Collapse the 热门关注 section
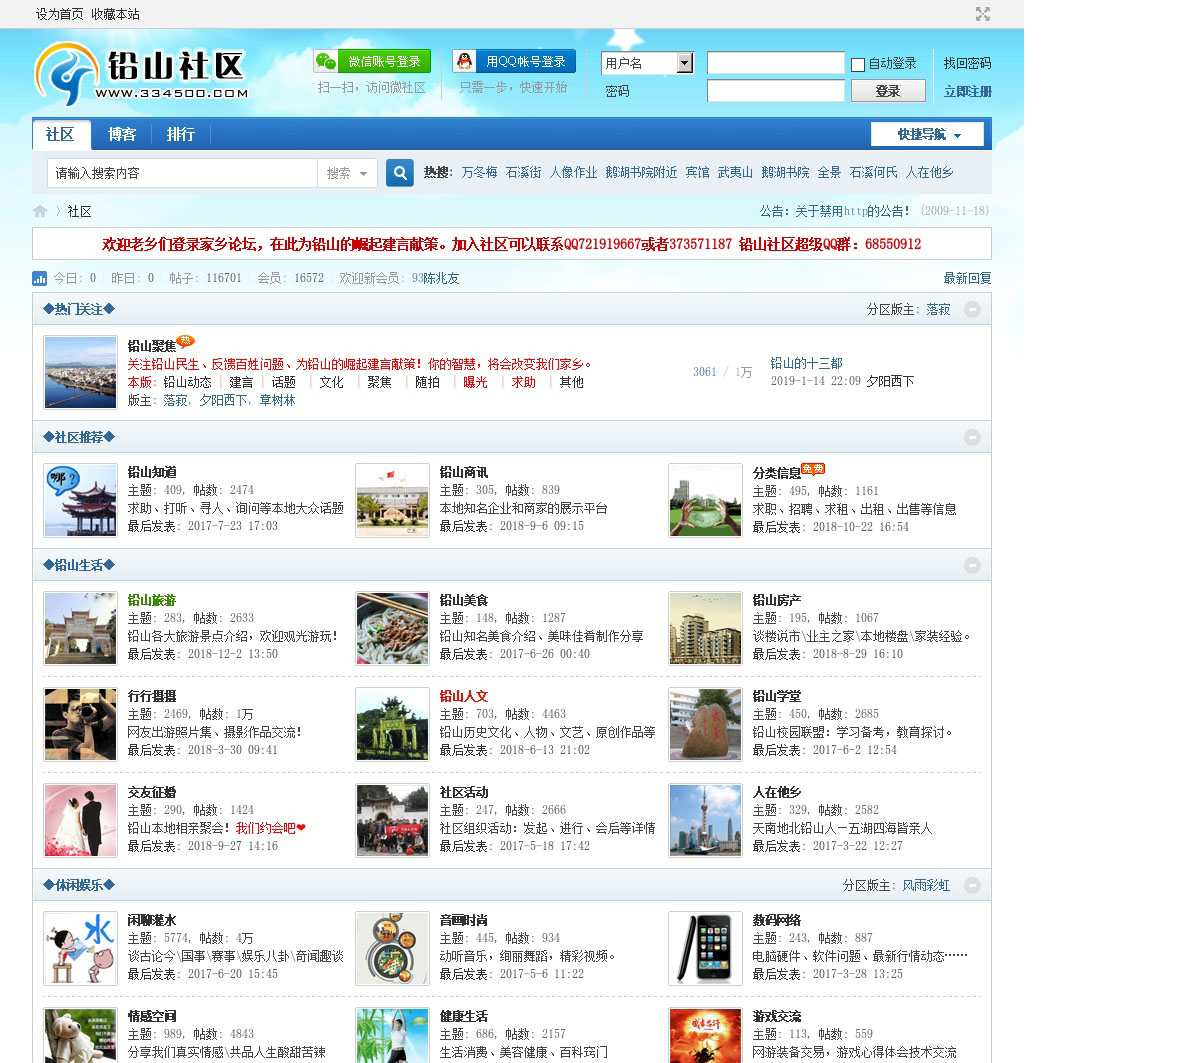This screenshot has width=1200, height=1063. [972, 309]
